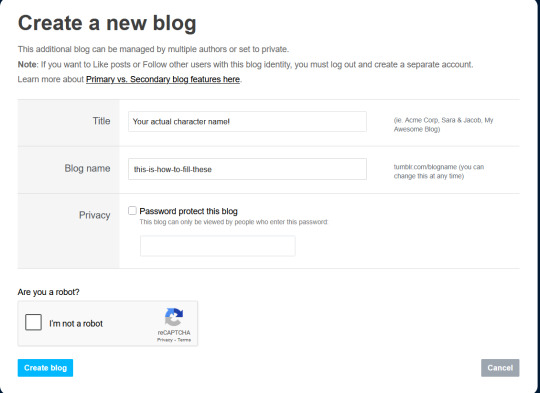Click the Title input field

point(247,122)
